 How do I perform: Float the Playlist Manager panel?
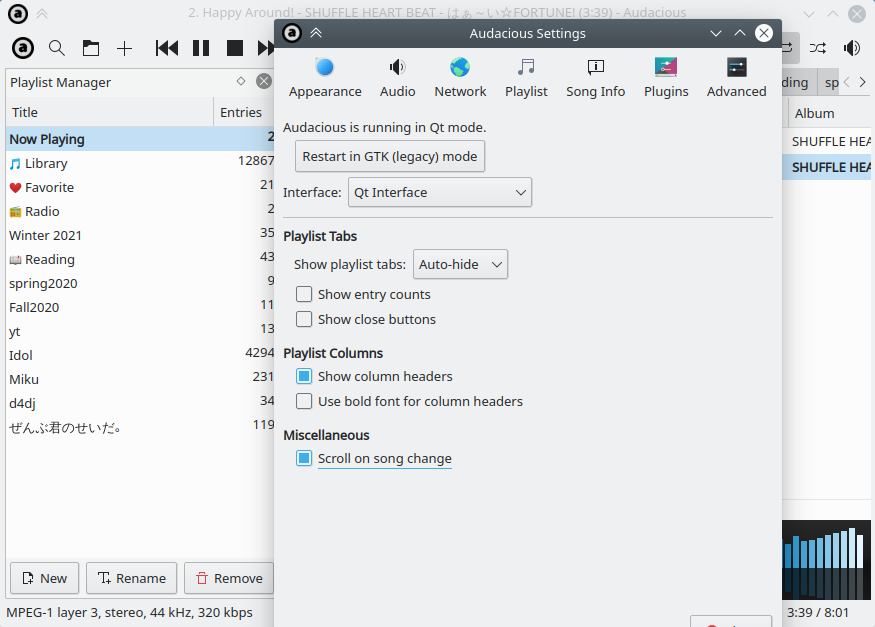point(241,81)
